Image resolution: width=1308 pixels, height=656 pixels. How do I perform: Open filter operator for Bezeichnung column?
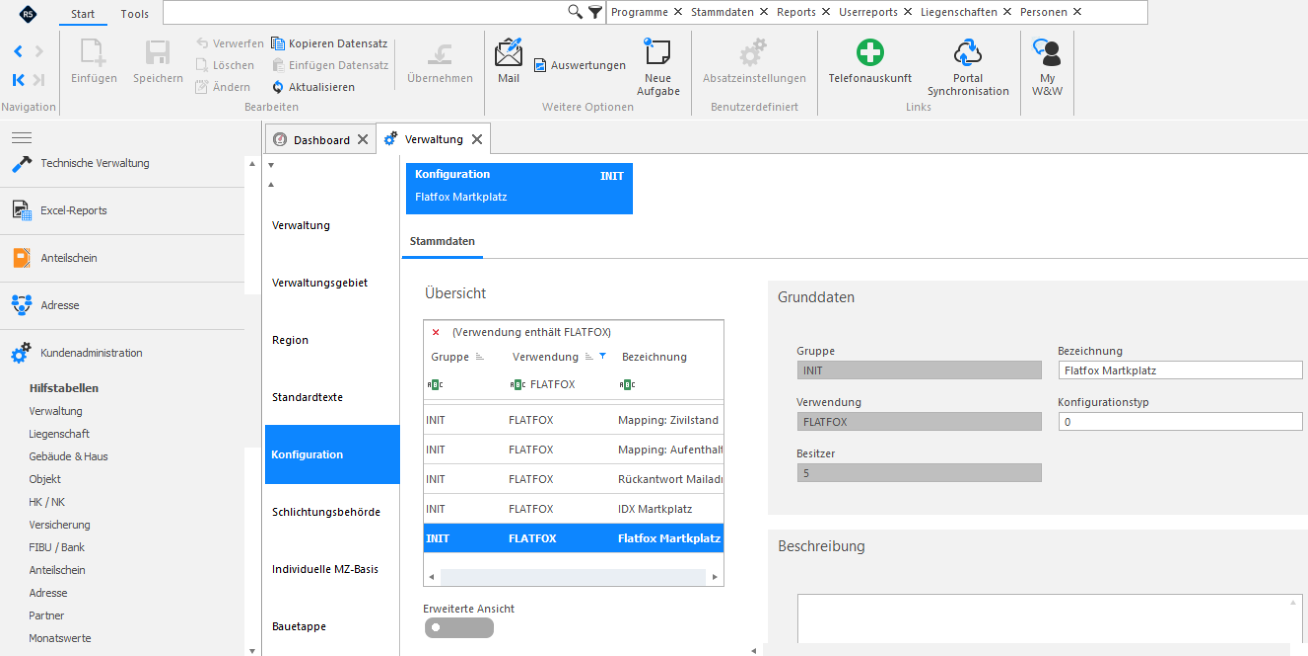627,384
